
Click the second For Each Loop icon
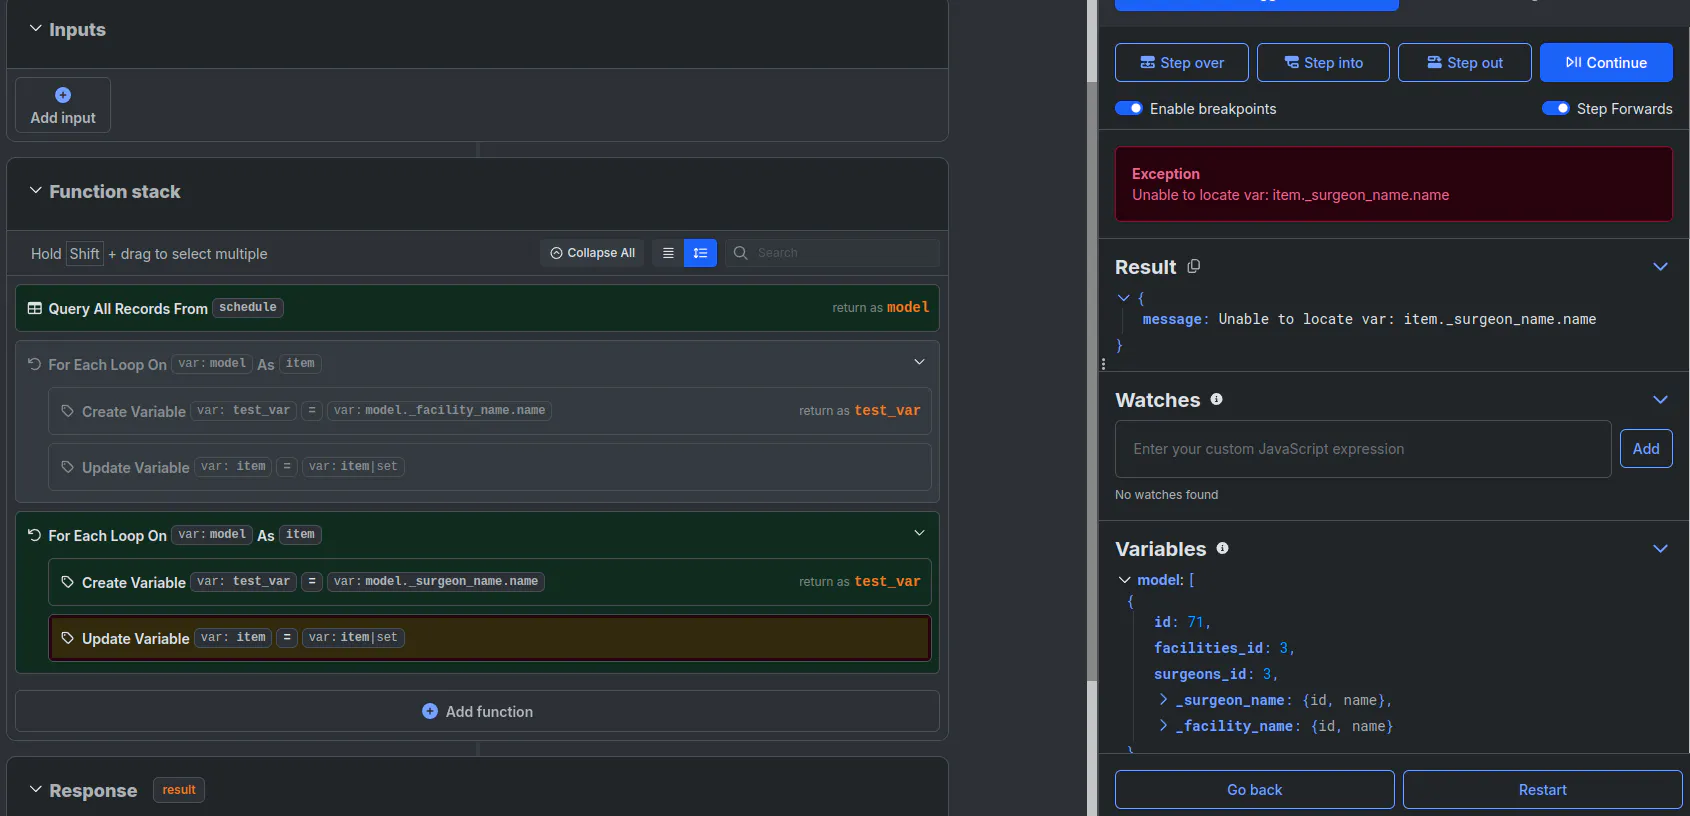[35, 535]
